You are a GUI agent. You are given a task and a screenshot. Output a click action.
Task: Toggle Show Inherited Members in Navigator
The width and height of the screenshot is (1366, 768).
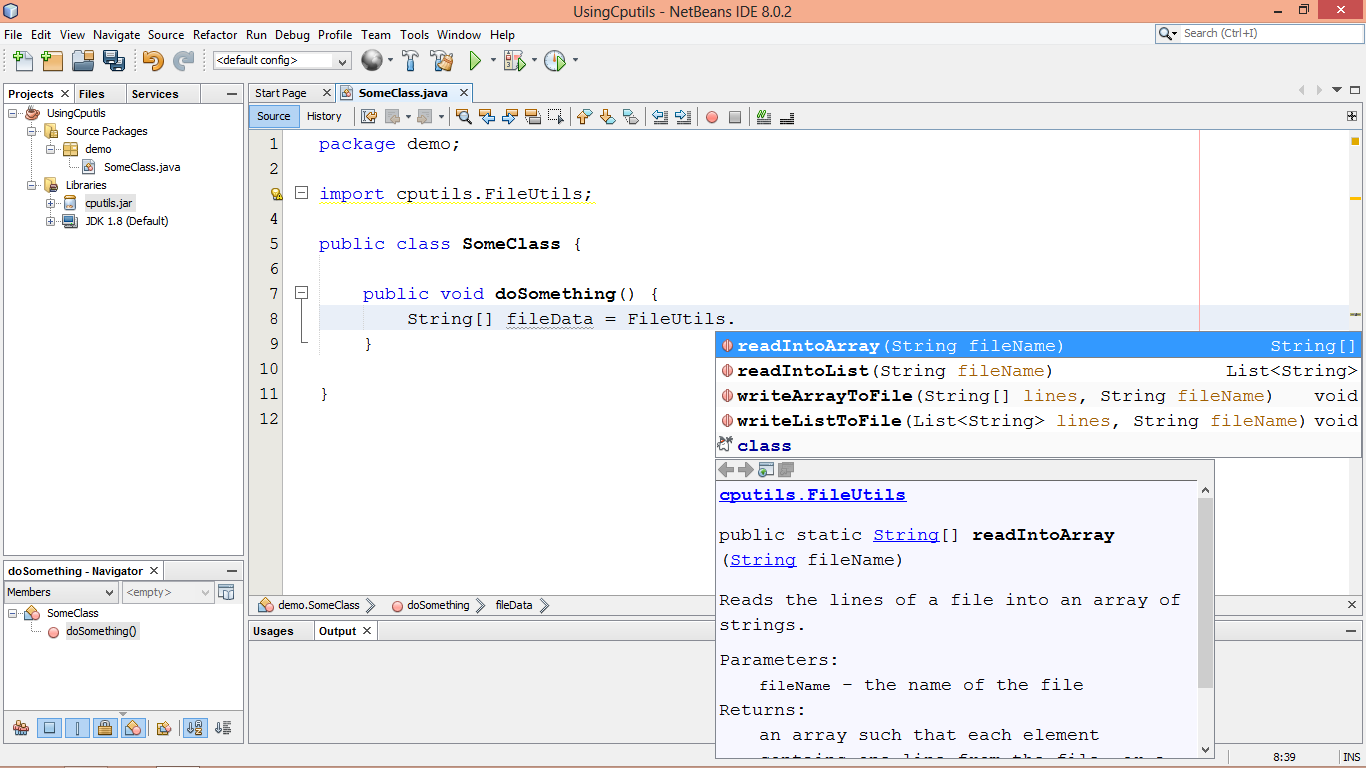pyautogui.click(x=20, y=729)
